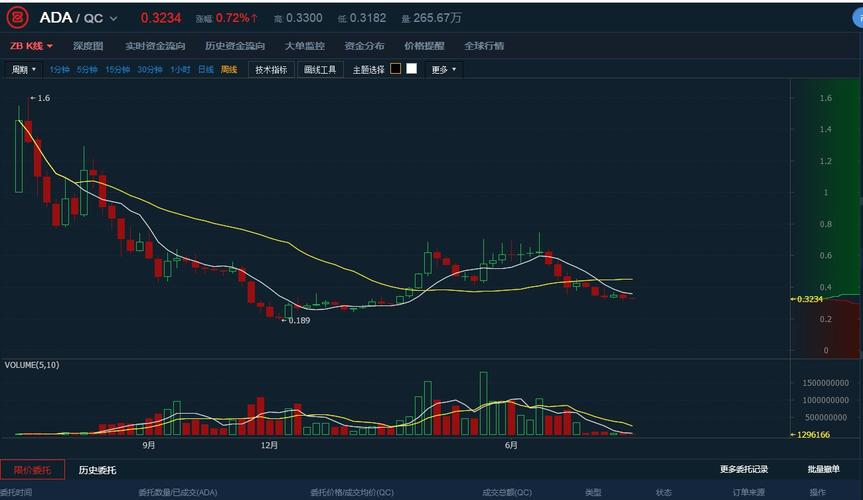Image resolution: width=863 pixels, height=500 pixels.
Task: Open the 实时资金流向 tab
Action: pos(155,46)
